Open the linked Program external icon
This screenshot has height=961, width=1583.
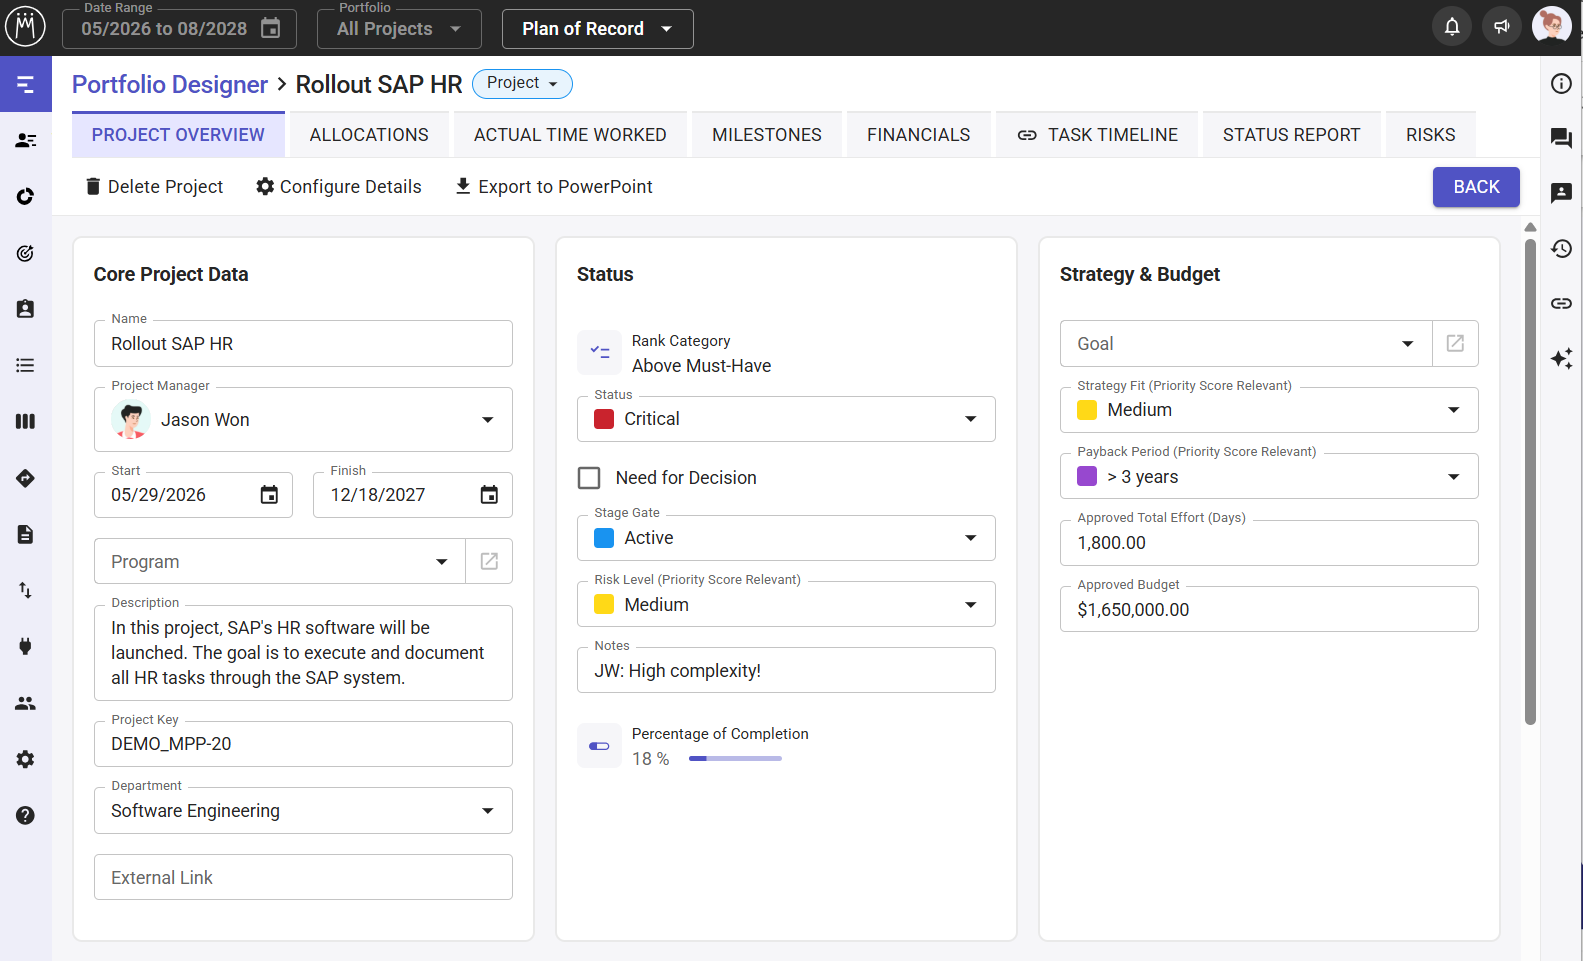click(489, 561)
